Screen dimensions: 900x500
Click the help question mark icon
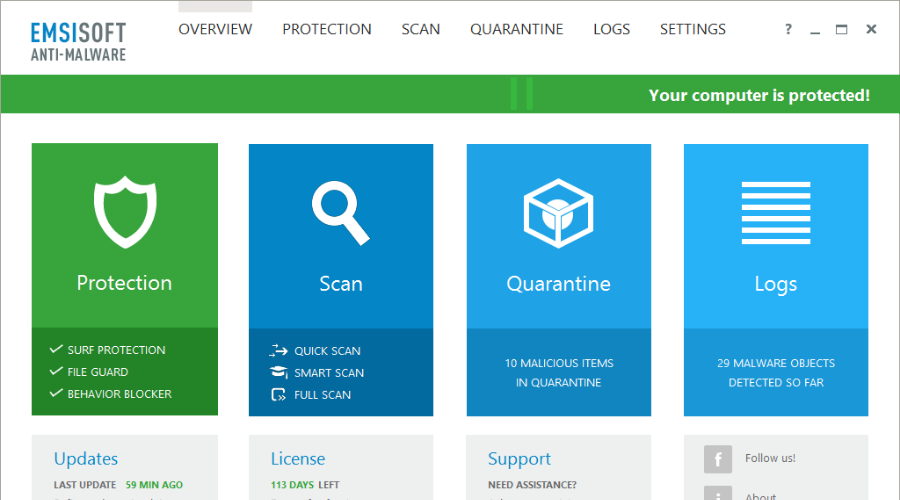[788, 29]
